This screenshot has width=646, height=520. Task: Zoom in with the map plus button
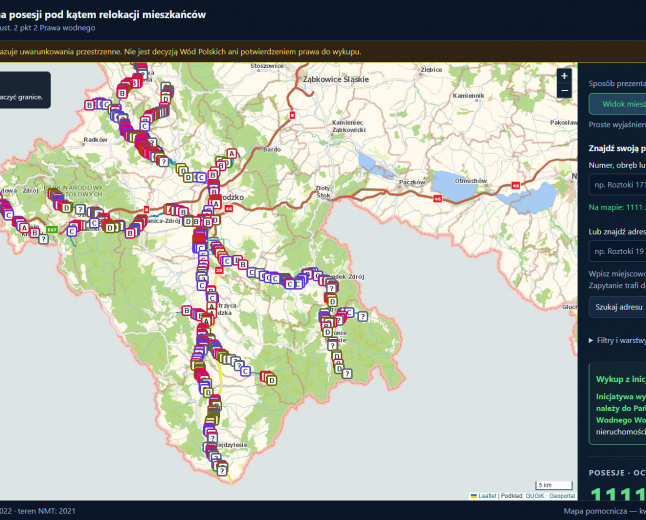[x=564, y=76]
